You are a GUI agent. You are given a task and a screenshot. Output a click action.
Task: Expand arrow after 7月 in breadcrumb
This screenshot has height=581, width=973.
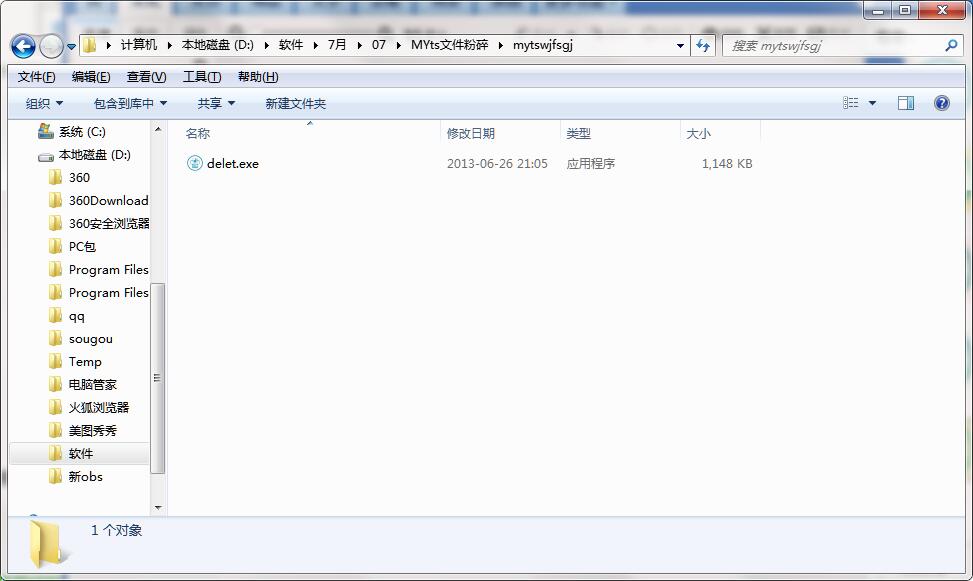click(x=359, y=45)
